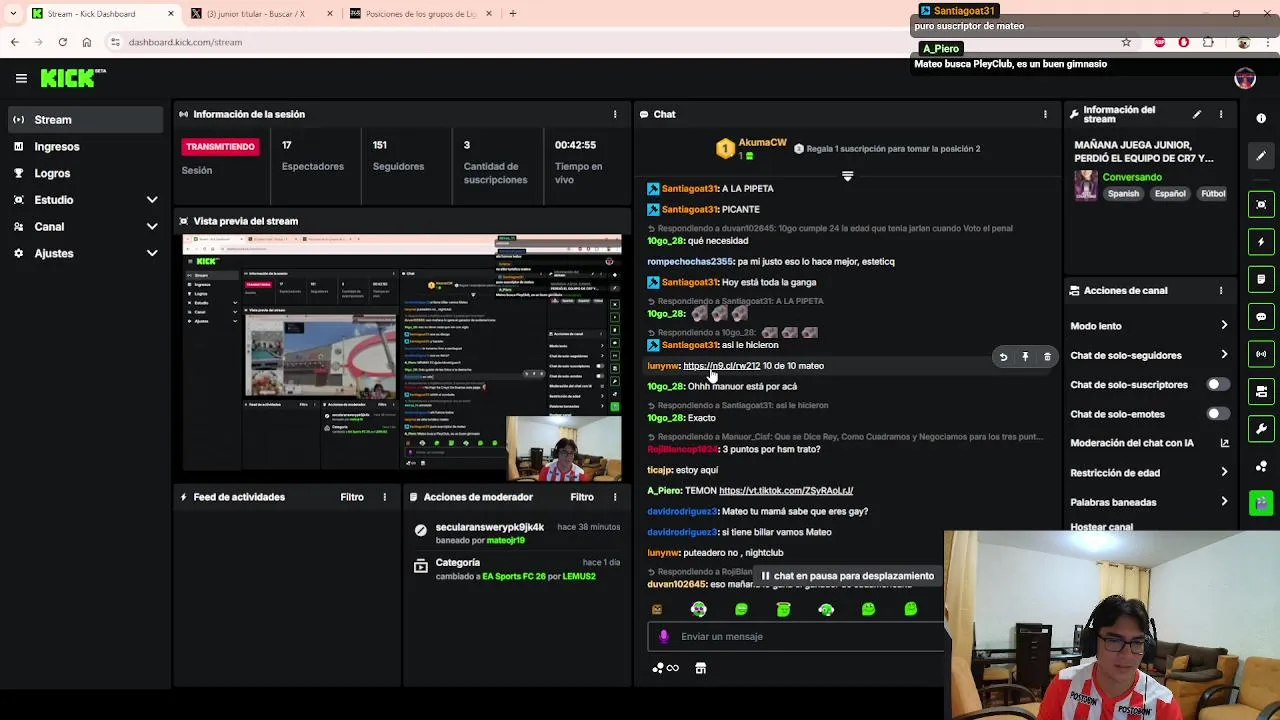Open the user avatar menu top right
The image size is (1280, 720).
(1245, 79)
